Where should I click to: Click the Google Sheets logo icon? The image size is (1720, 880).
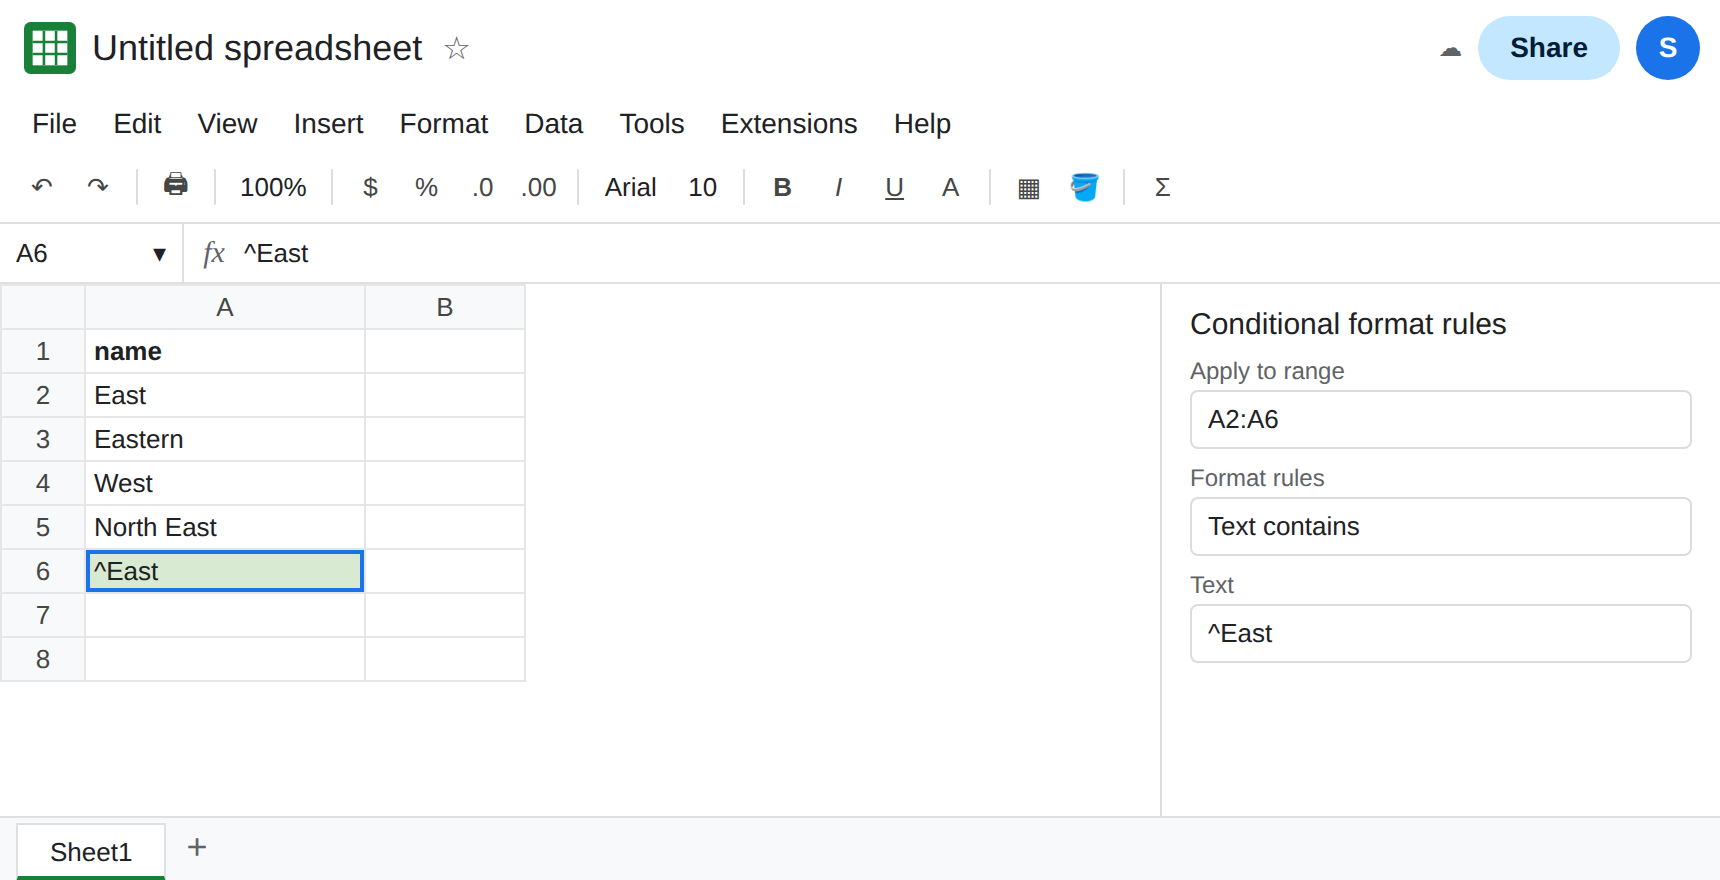pyautogui.click(x=50, y=48)
